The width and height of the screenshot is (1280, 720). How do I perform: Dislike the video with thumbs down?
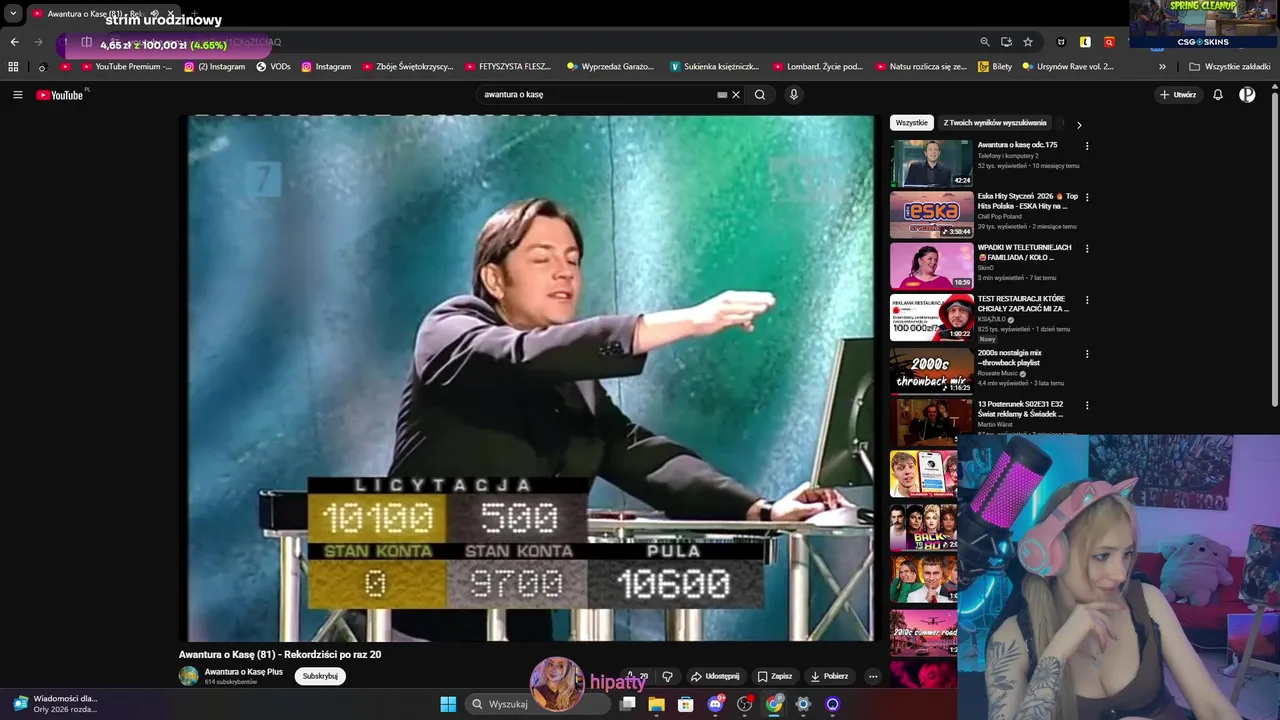[x=668, y=676]
